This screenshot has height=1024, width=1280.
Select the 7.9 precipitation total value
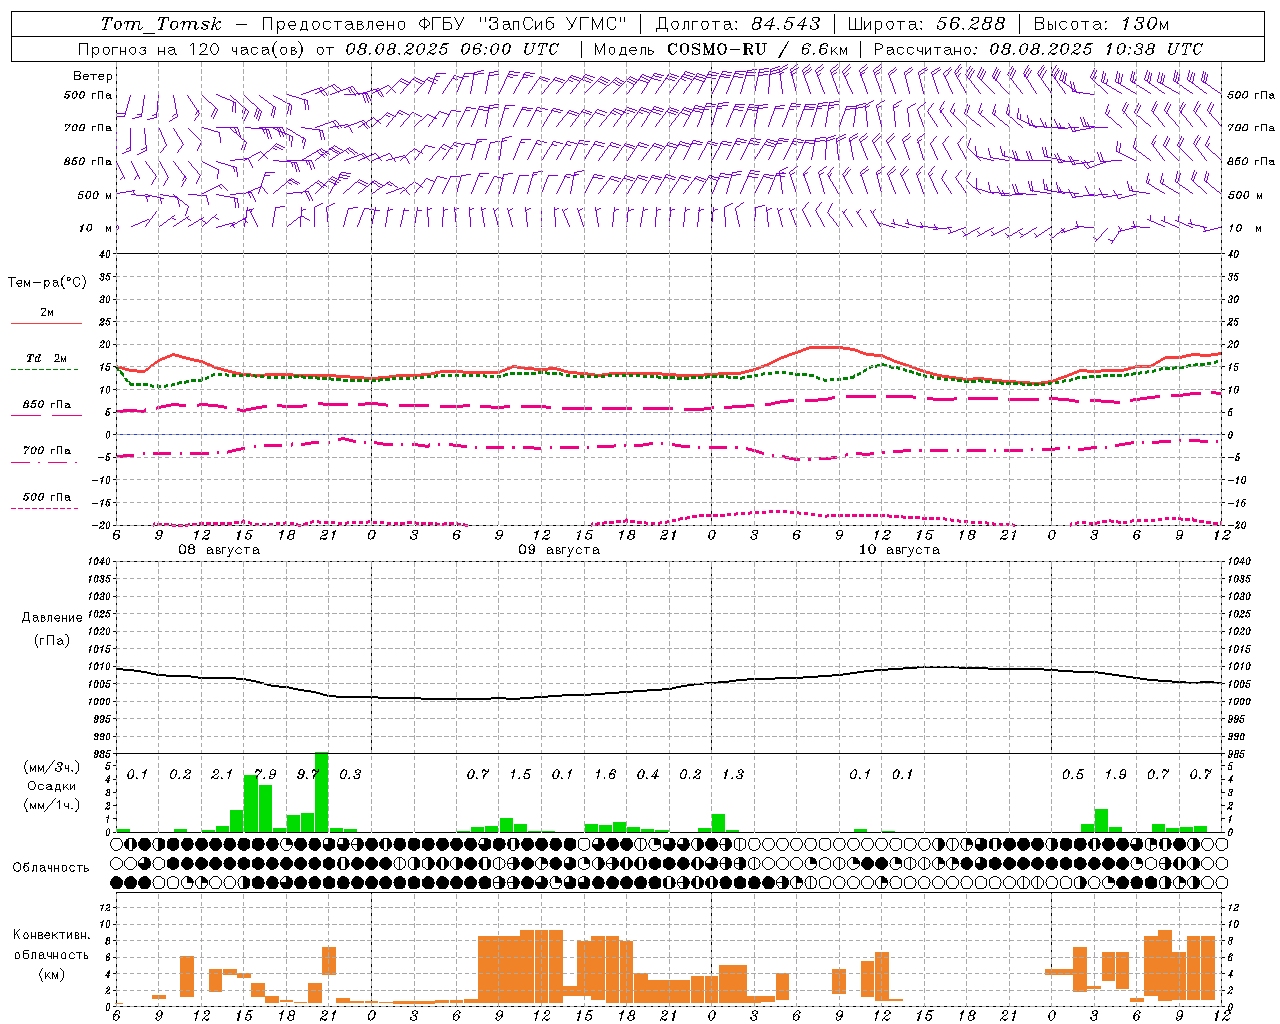tap(265, 775)
